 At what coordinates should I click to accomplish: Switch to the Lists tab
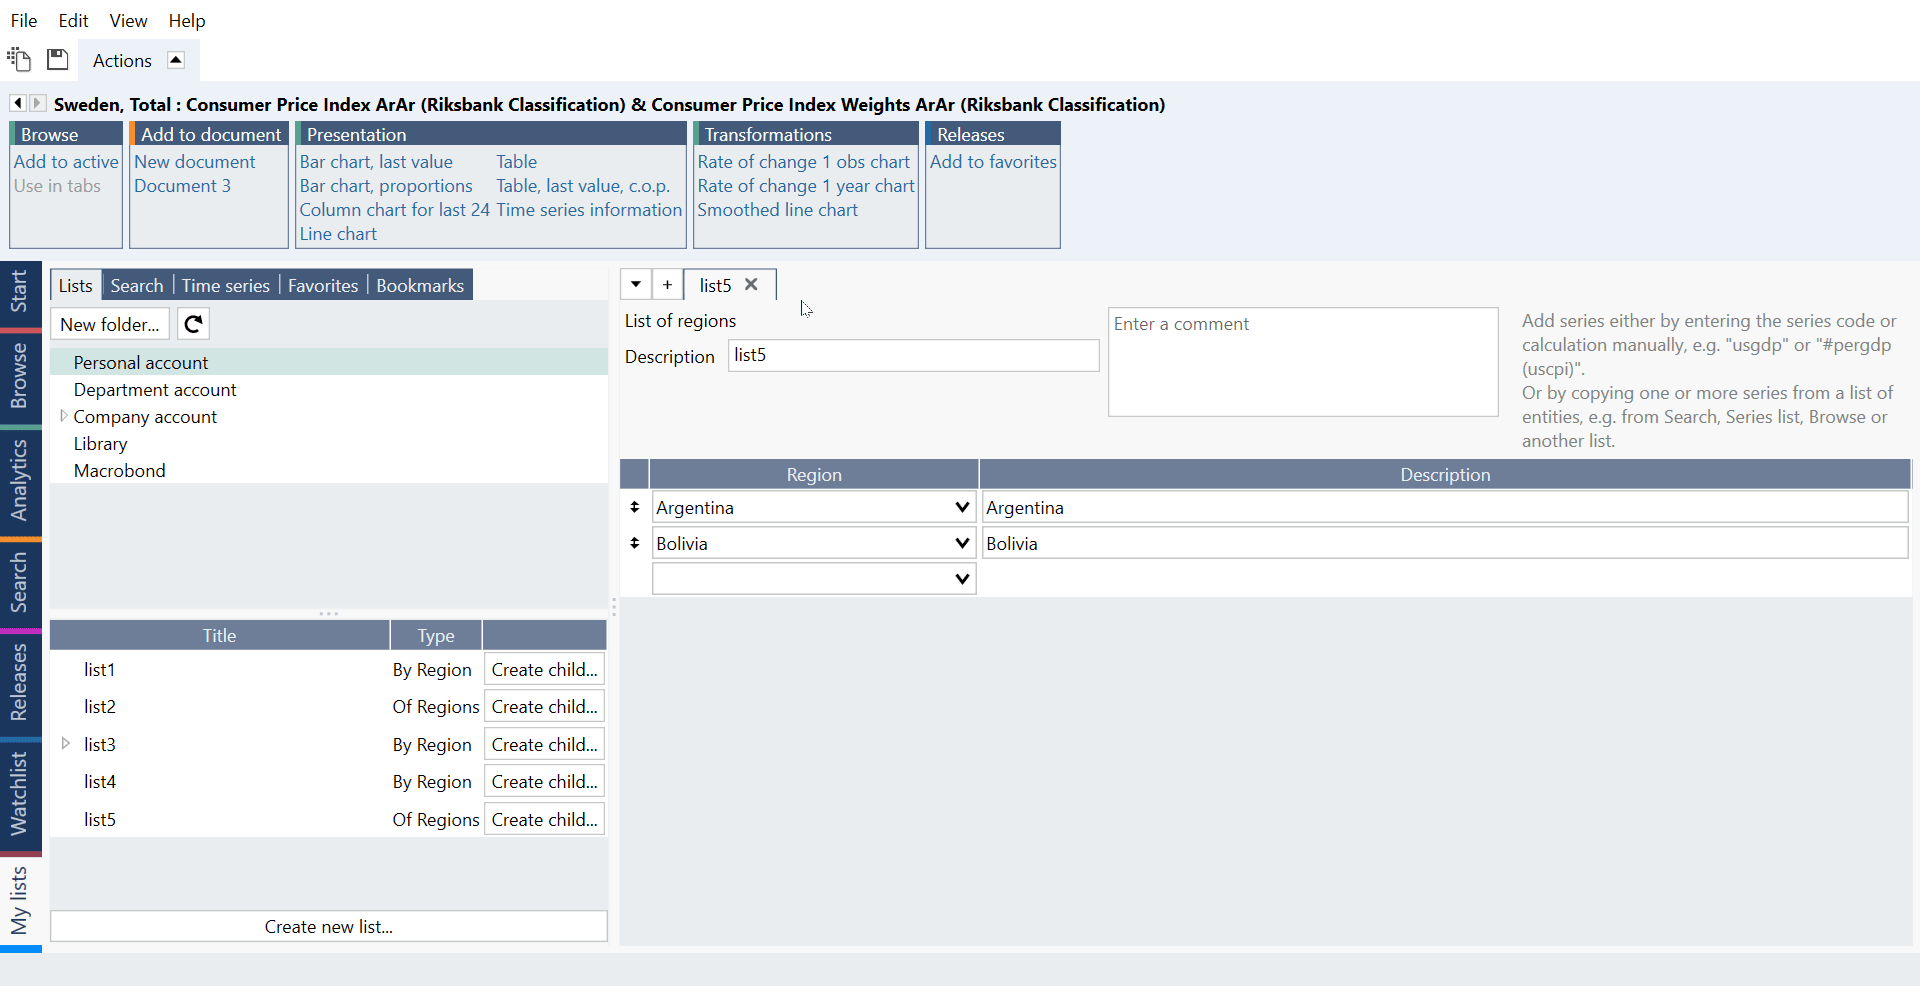pyautogui.click(x=75, y=285)
